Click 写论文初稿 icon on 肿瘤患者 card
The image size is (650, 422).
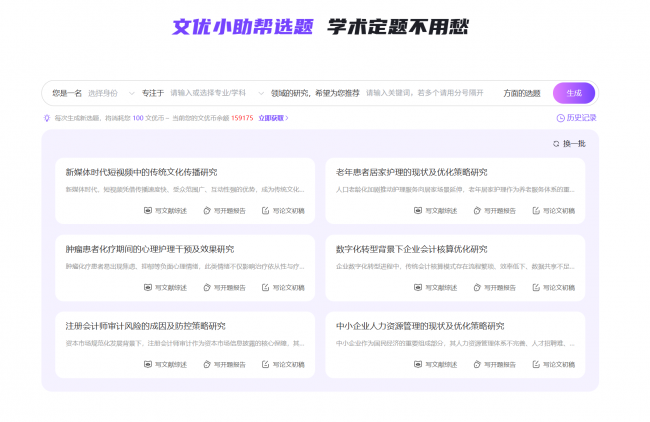click(266, 287)
